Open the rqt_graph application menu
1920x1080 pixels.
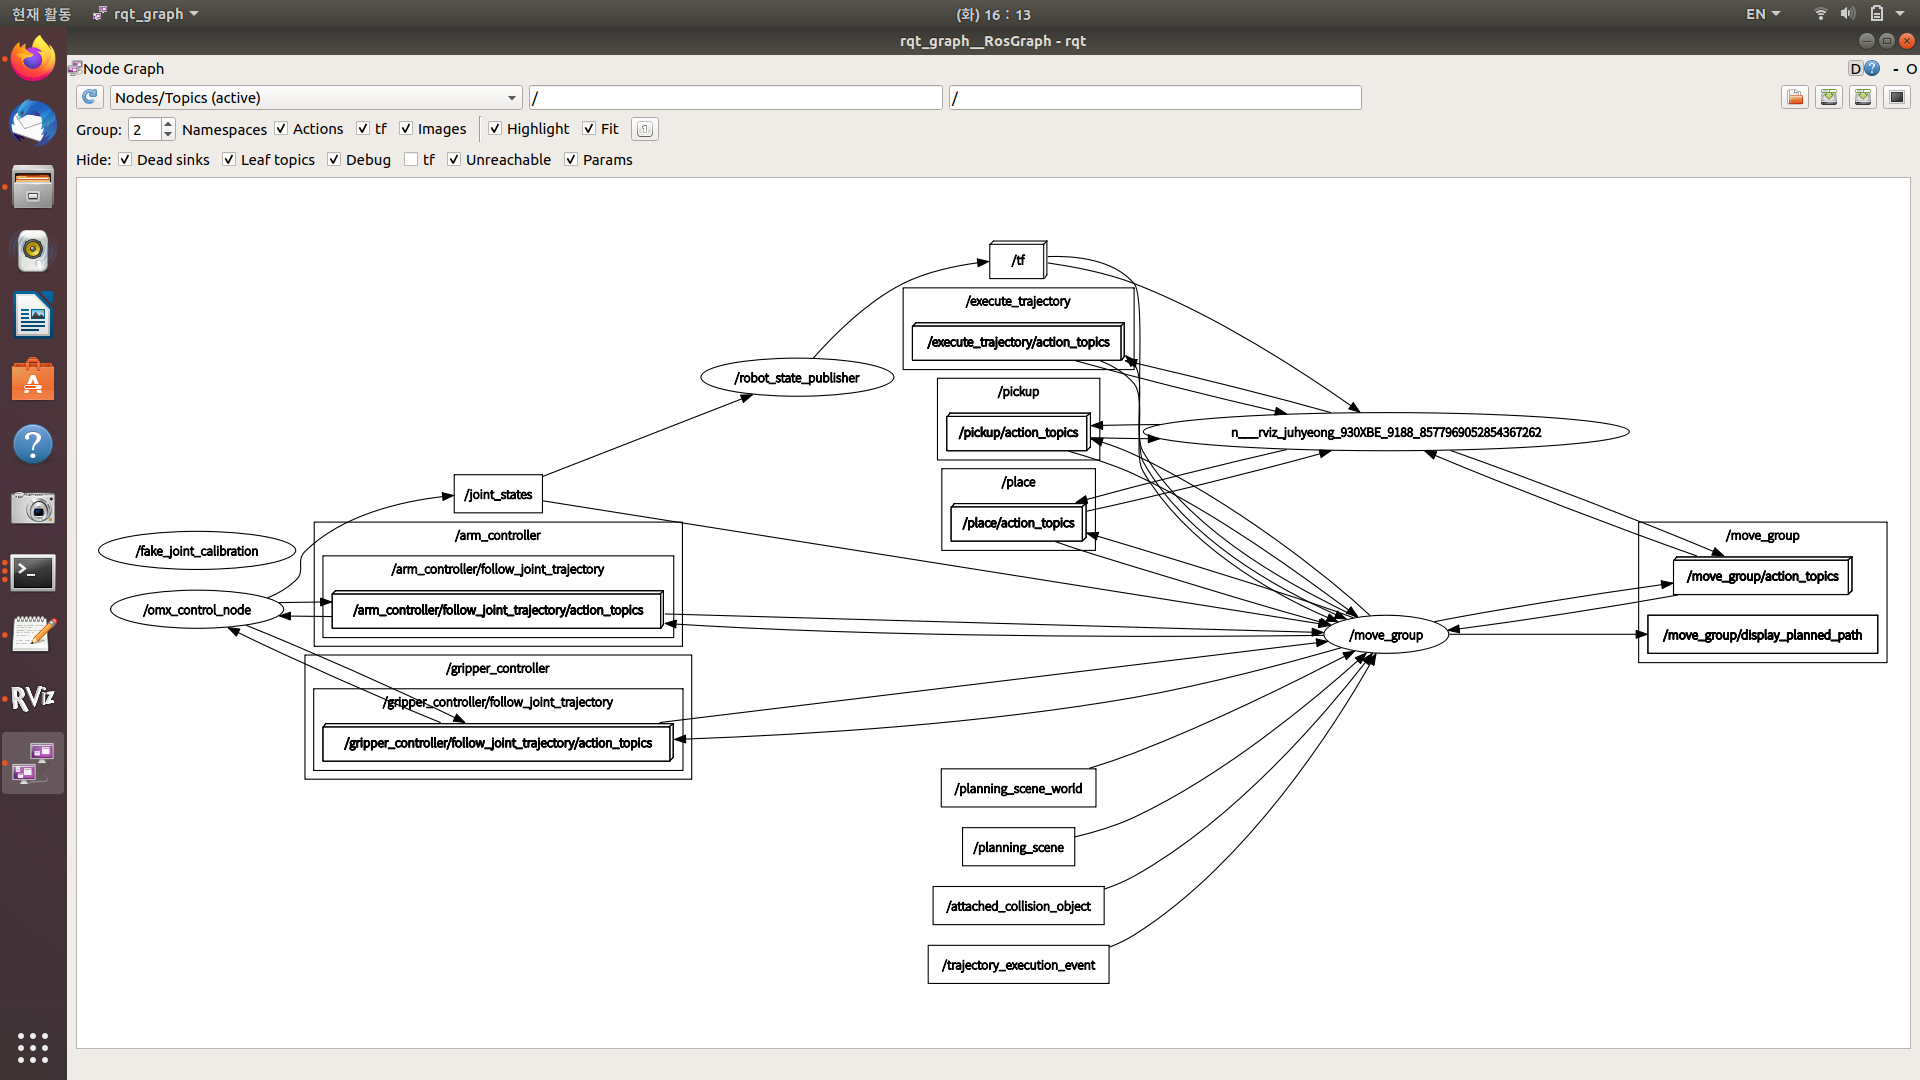(x=148, y=14)
